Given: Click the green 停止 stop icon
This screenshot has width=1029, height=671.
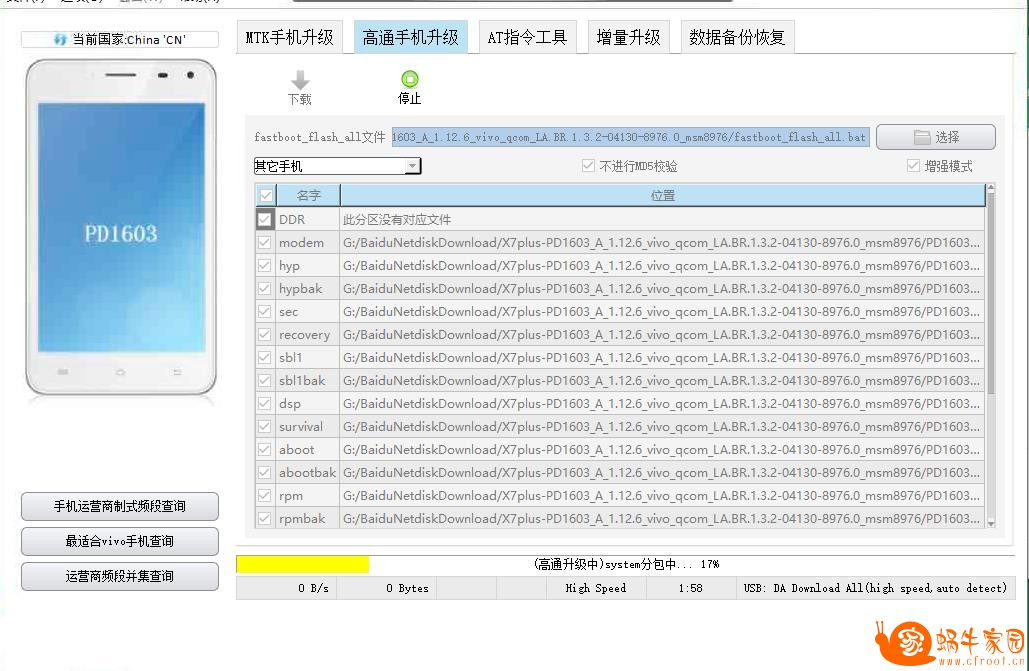Looking at the screenshot, I should click(410, 79).
